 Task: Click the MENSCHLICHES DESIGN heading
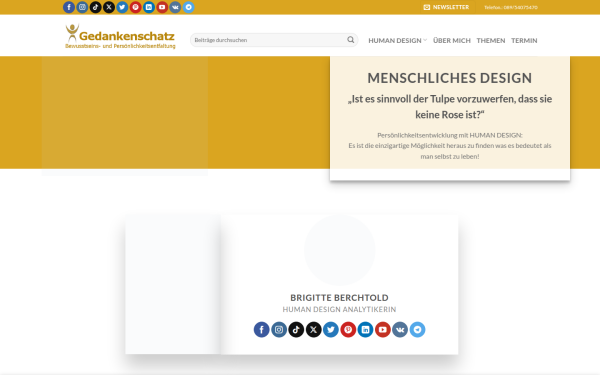click(450, 78)
